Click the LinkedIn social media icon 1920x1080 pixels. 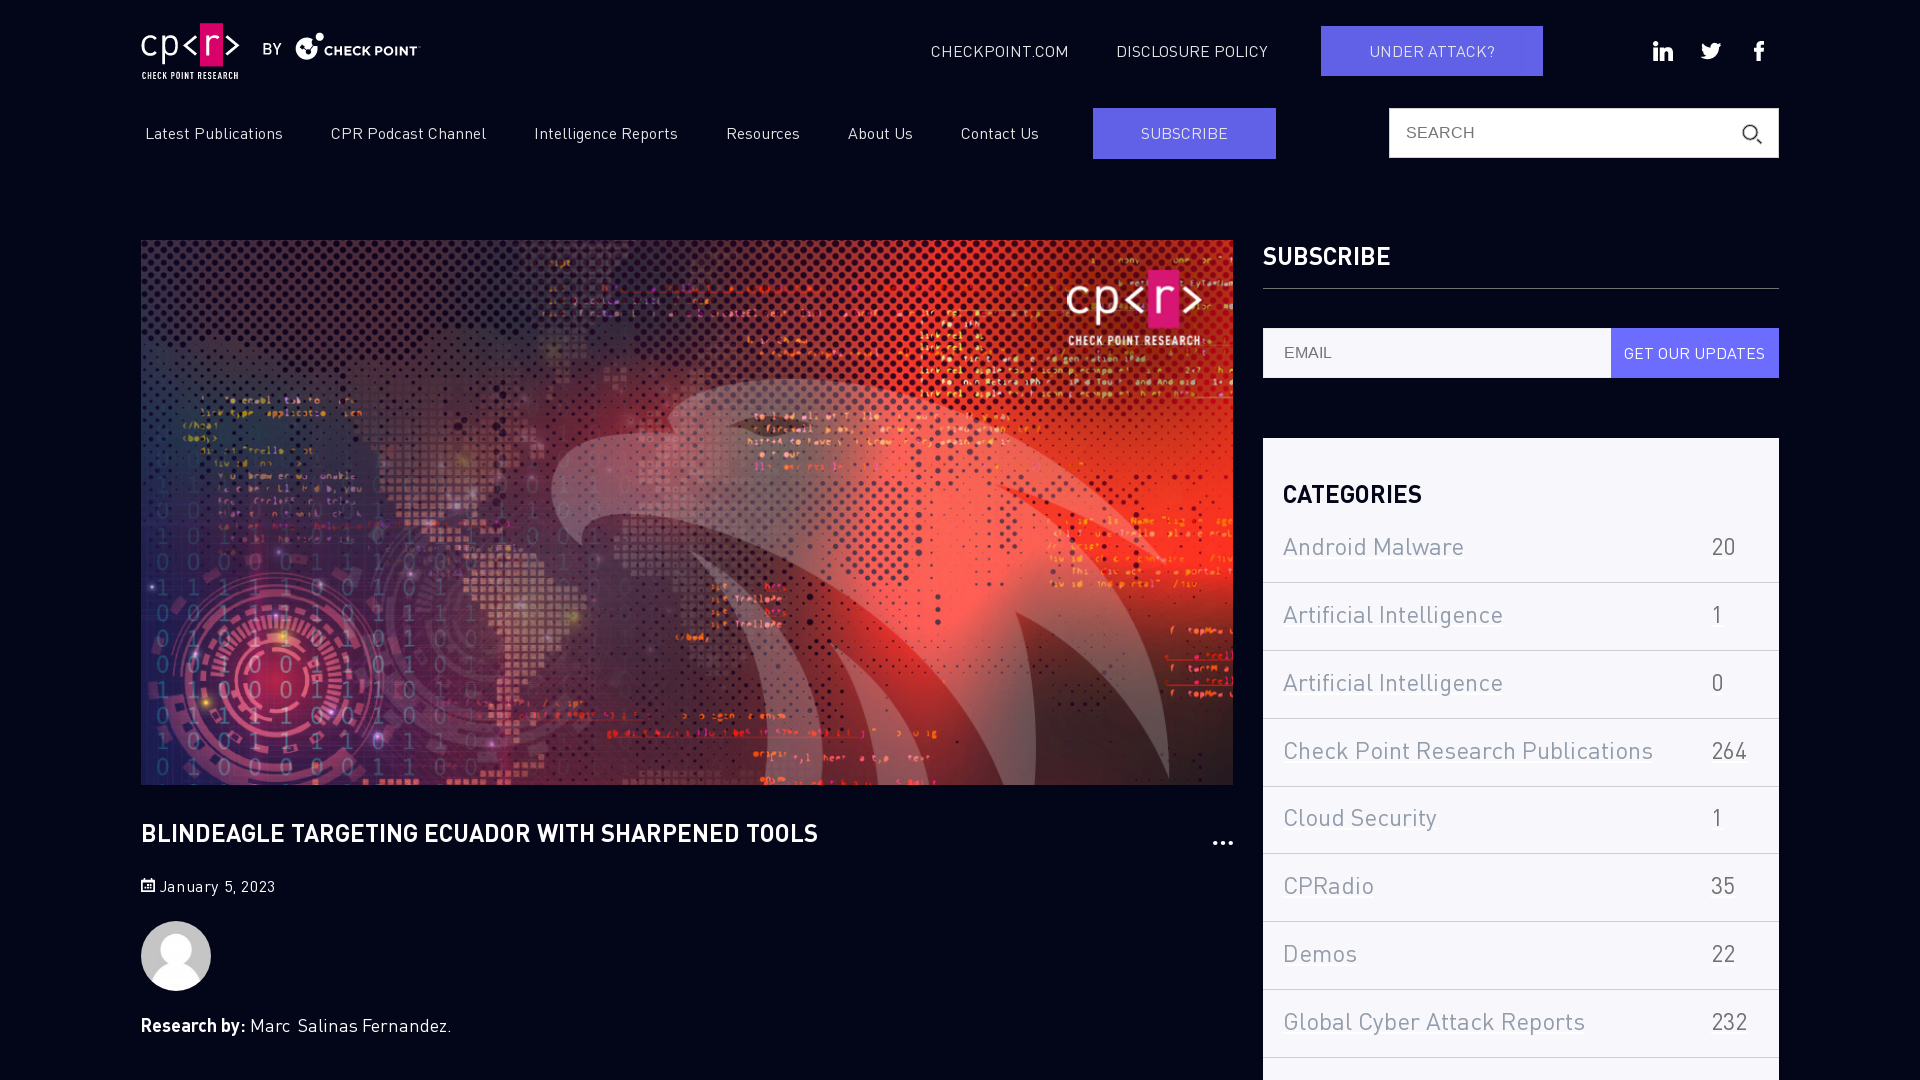click(x=1663, y=50)
